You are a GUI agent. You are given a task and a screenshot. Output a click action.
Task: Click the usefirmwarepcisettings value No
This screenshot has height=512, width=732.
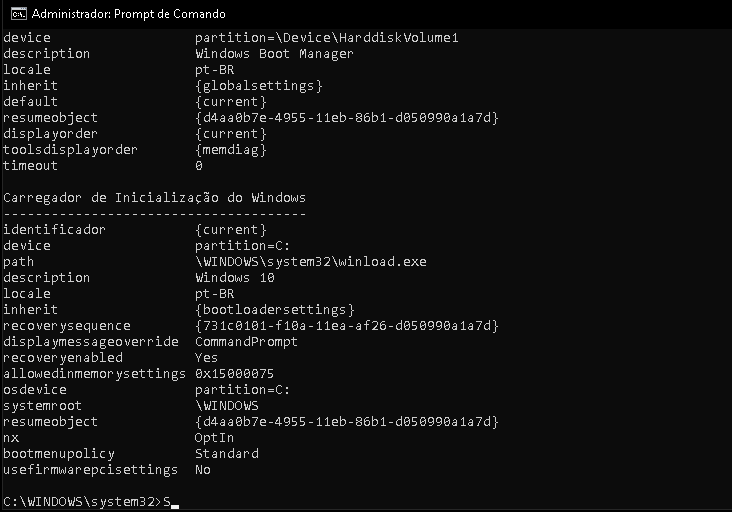tap(203, 470)
